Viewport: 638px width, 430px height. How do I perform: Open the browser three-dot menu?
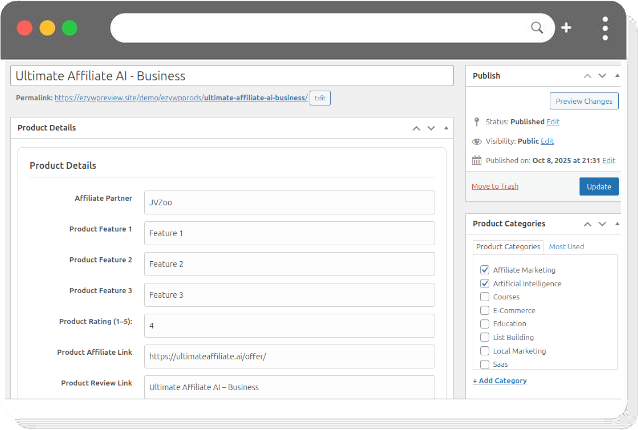click(x=605, y=28)
